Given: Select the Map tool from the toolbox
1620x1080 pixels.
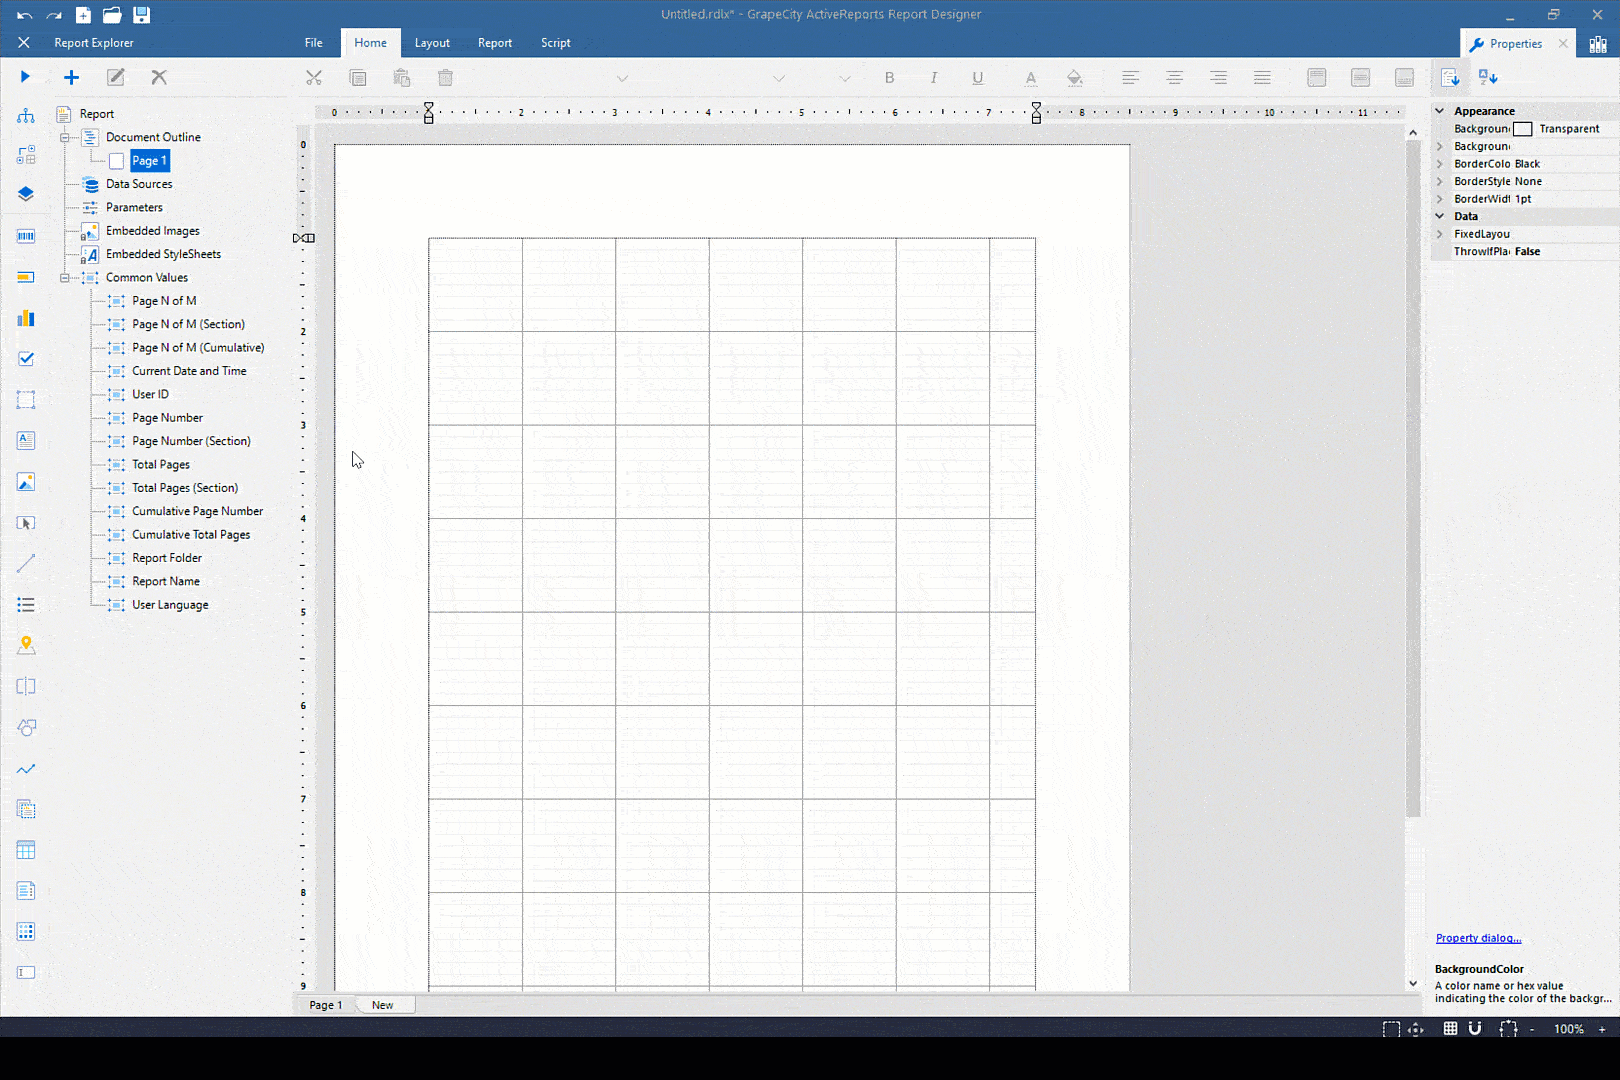Looking at the screenshot, I should pos(25,646).
